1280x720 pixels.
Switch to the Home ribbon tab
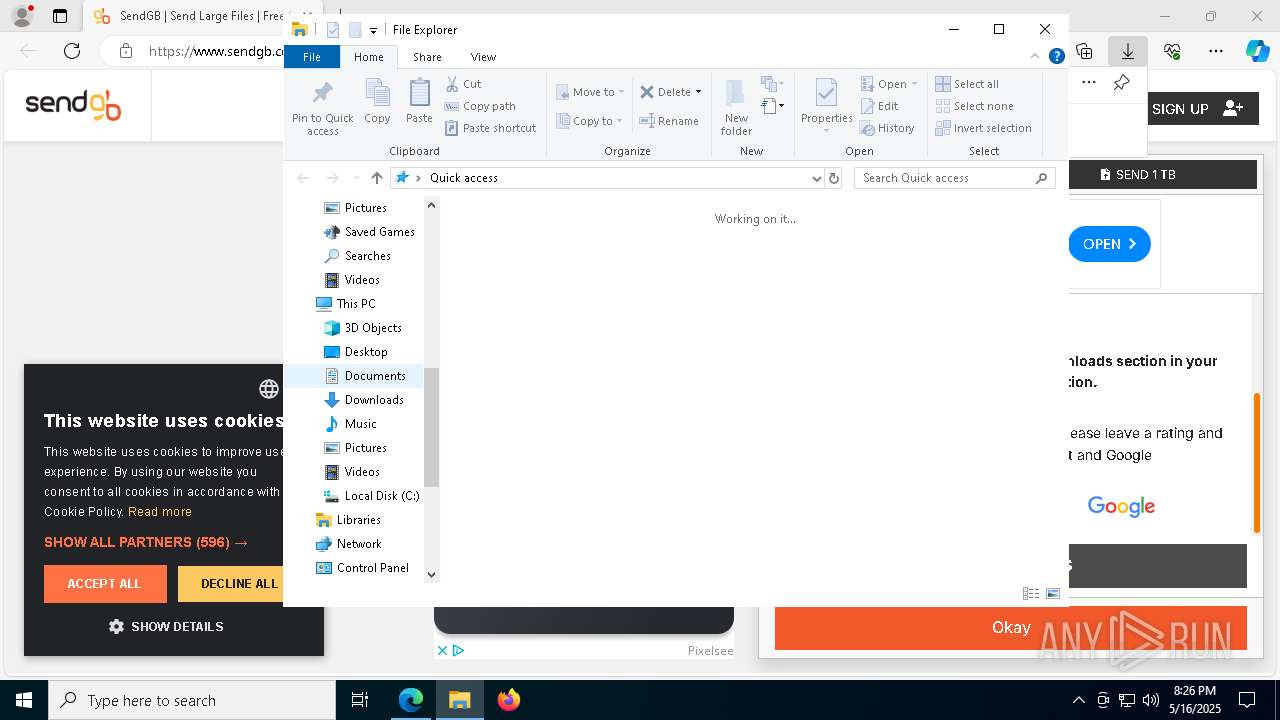coord(368,57)
